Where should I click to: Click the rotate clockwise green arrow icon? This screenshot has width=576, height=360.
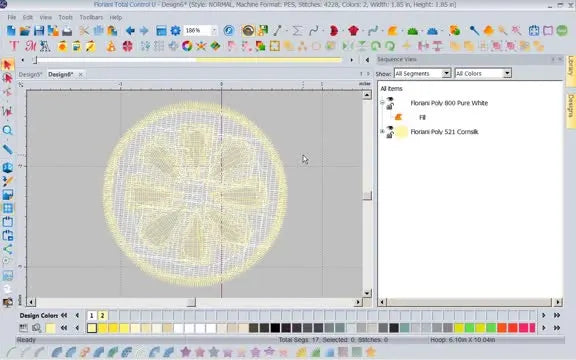click(x=390, y=46)
